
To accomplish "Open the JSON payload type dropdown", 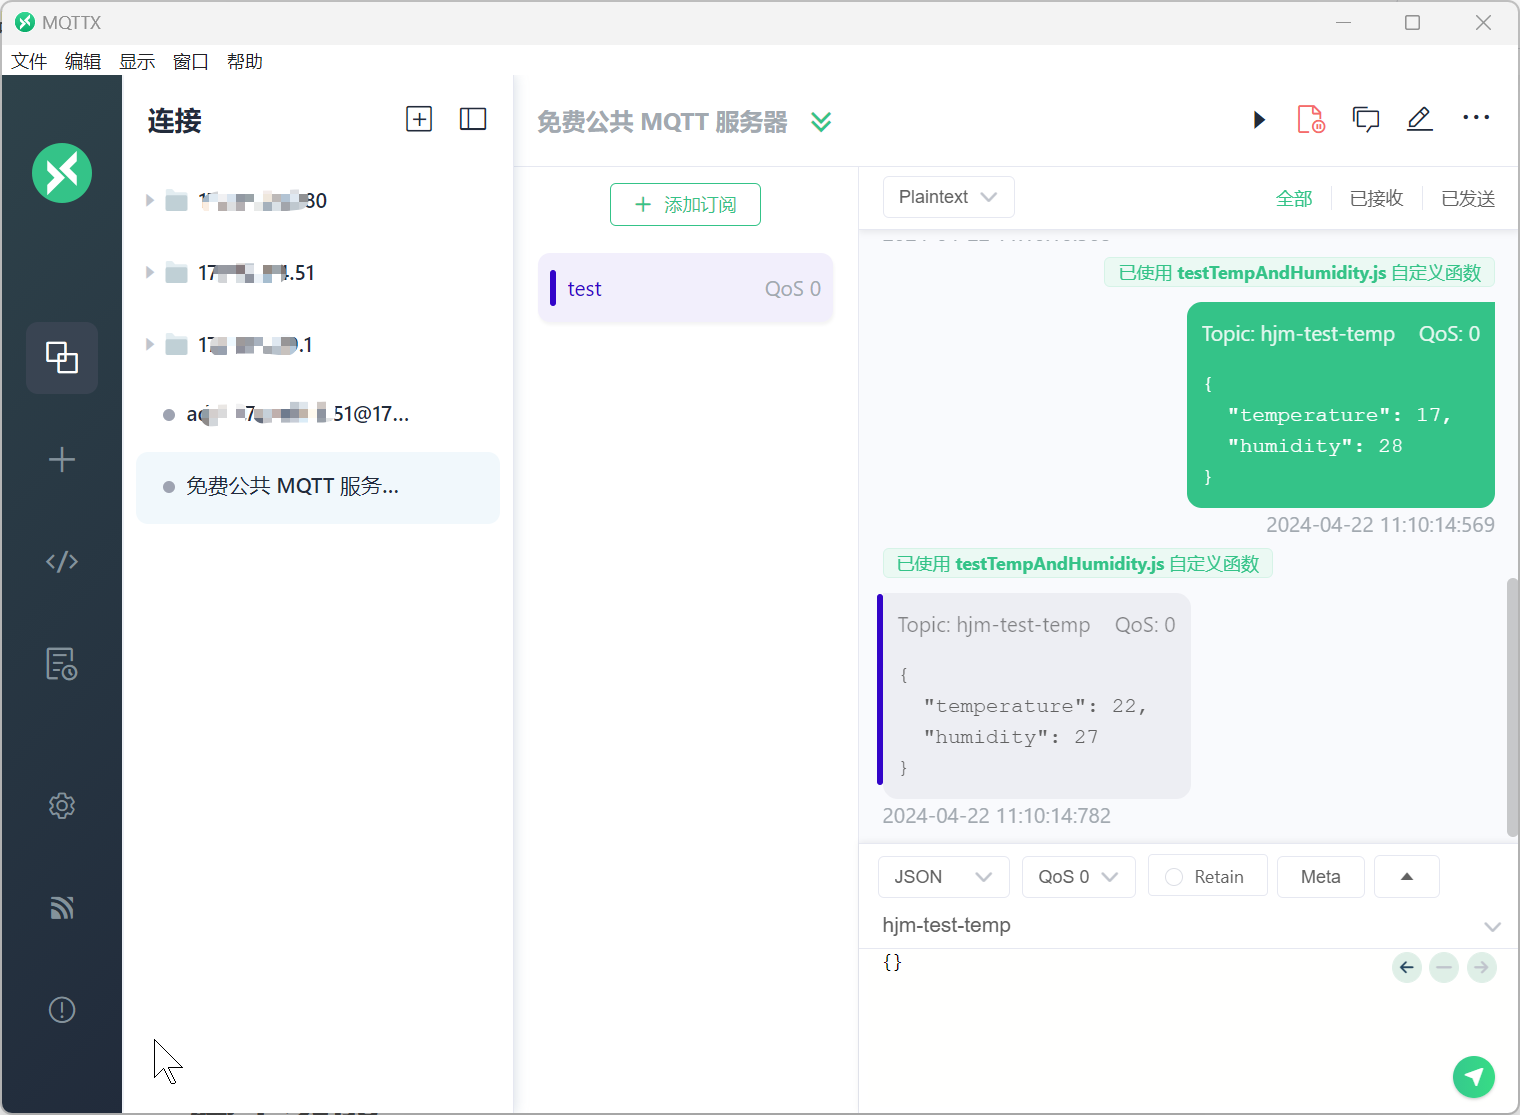I will point(944,877).
